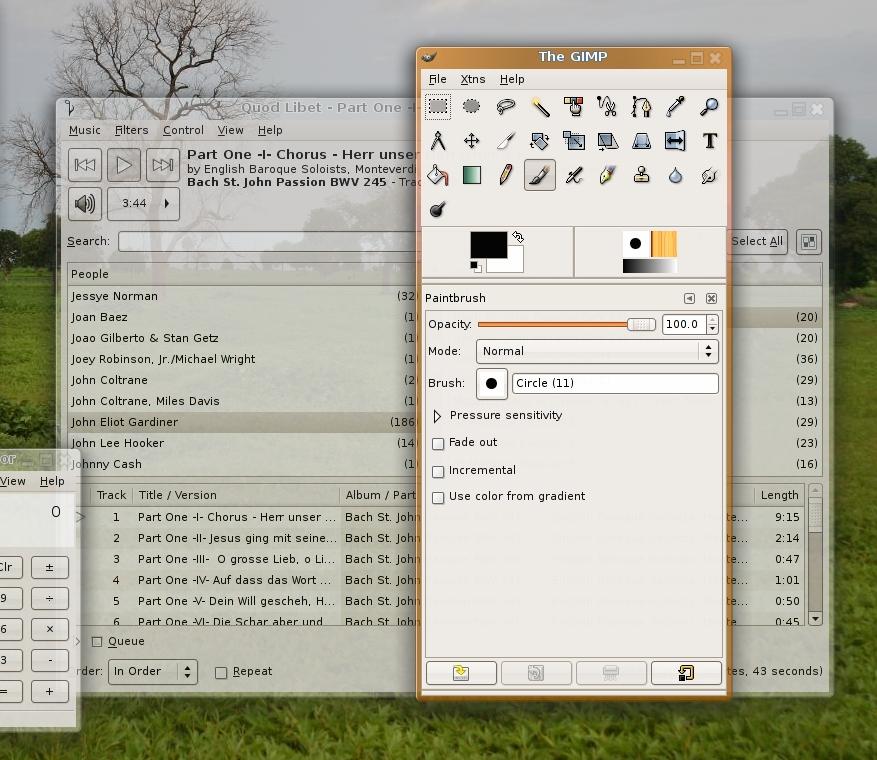Choose the Free Select lasso tool
This screenshot has width=877, height=760.
coord(506,106)
